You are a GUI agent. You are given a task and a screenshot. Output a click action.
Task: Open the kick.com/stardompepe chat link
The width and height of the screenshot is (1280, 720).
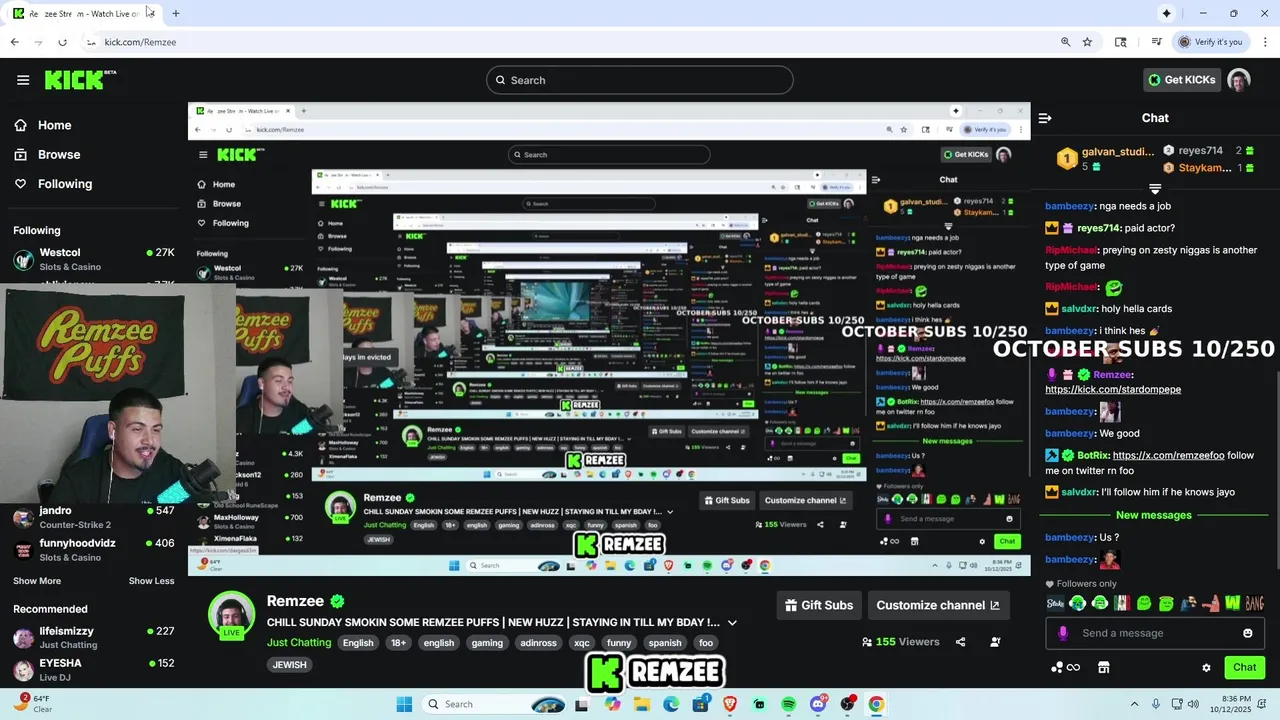pos(1113,389)
